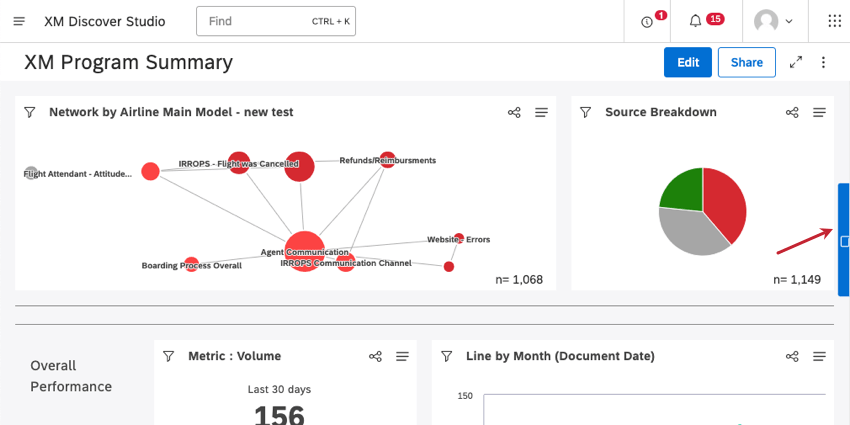
Task: Share the Network by Airline widget
Action: click(514, 112)
